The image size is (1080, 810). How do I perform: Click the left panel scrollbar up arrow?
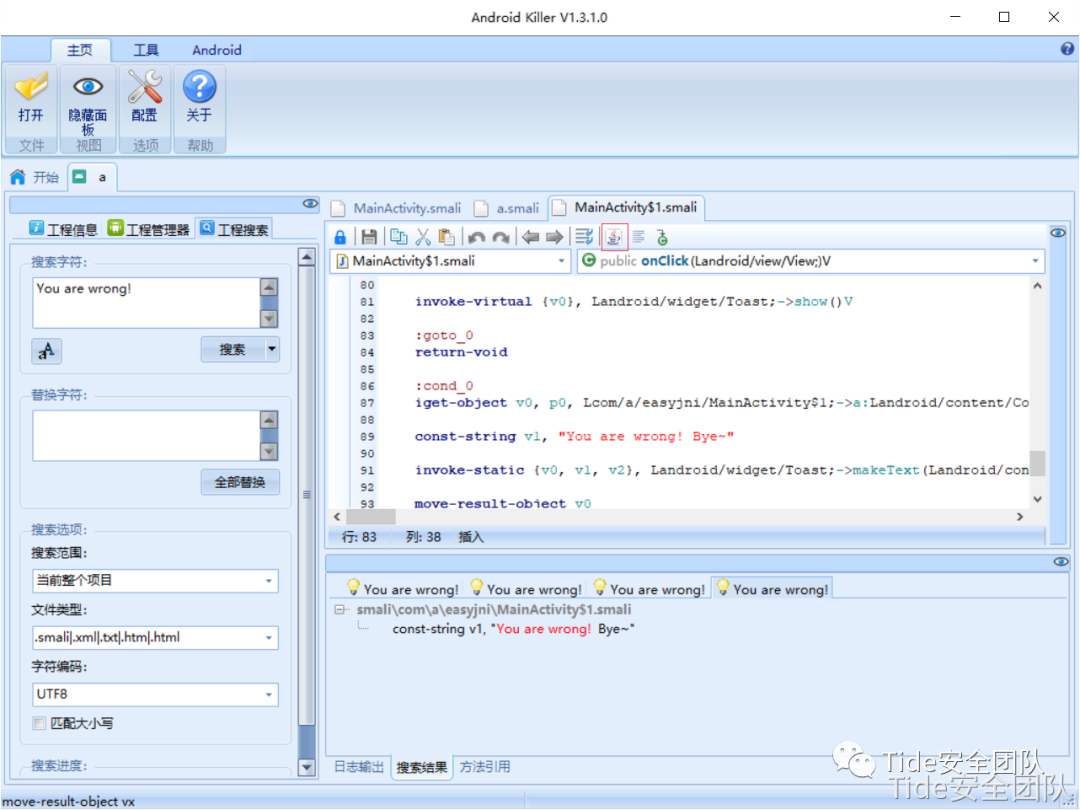coord(307,257)
